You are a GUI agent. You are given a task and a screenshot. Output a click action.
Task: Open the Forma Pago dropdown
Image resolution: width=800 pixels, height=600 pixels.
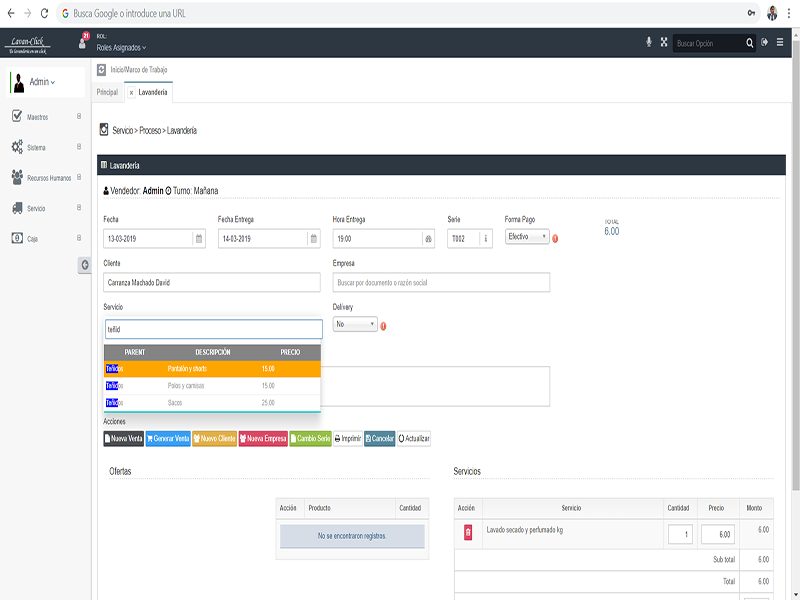pyautogui.click(x=527, y=237)
